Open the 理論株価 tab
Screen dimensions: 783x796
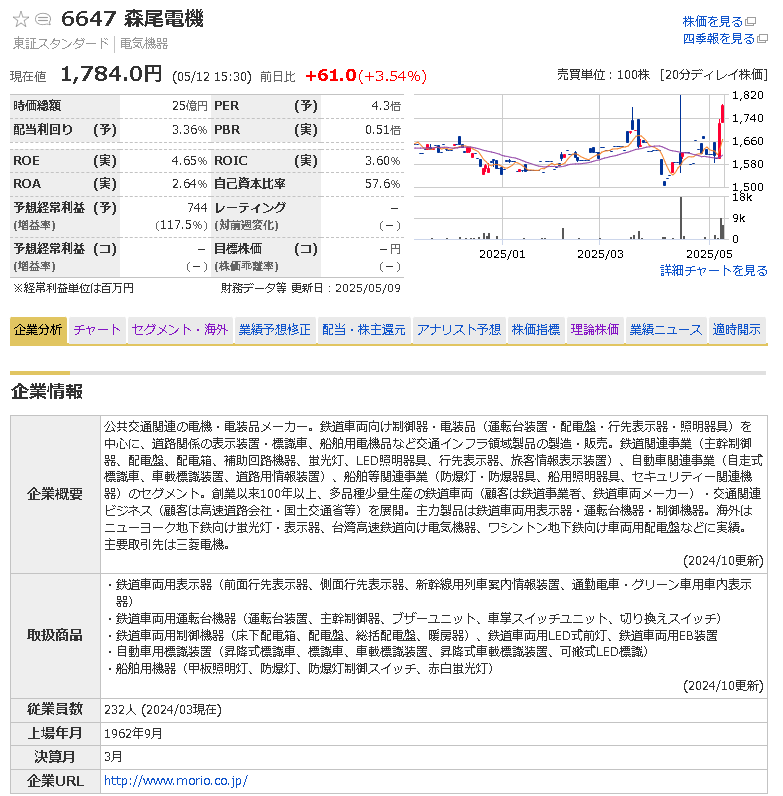[x=594, y=329]
